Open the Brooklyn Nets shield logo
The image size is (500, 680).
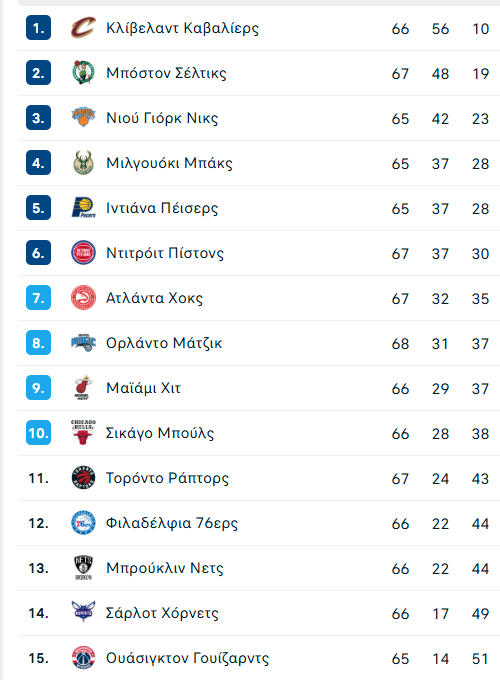[x=83, y=568]
